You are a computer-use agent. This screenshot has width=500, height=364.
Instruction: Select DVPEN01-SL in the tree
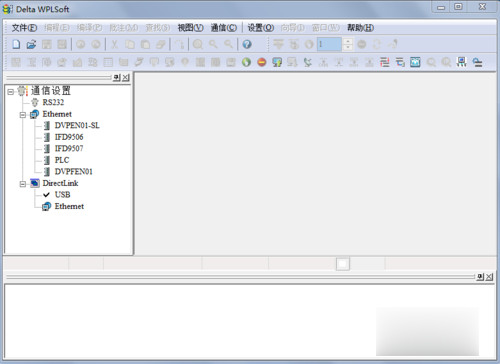pyautogui.click(x=77, y=125)
